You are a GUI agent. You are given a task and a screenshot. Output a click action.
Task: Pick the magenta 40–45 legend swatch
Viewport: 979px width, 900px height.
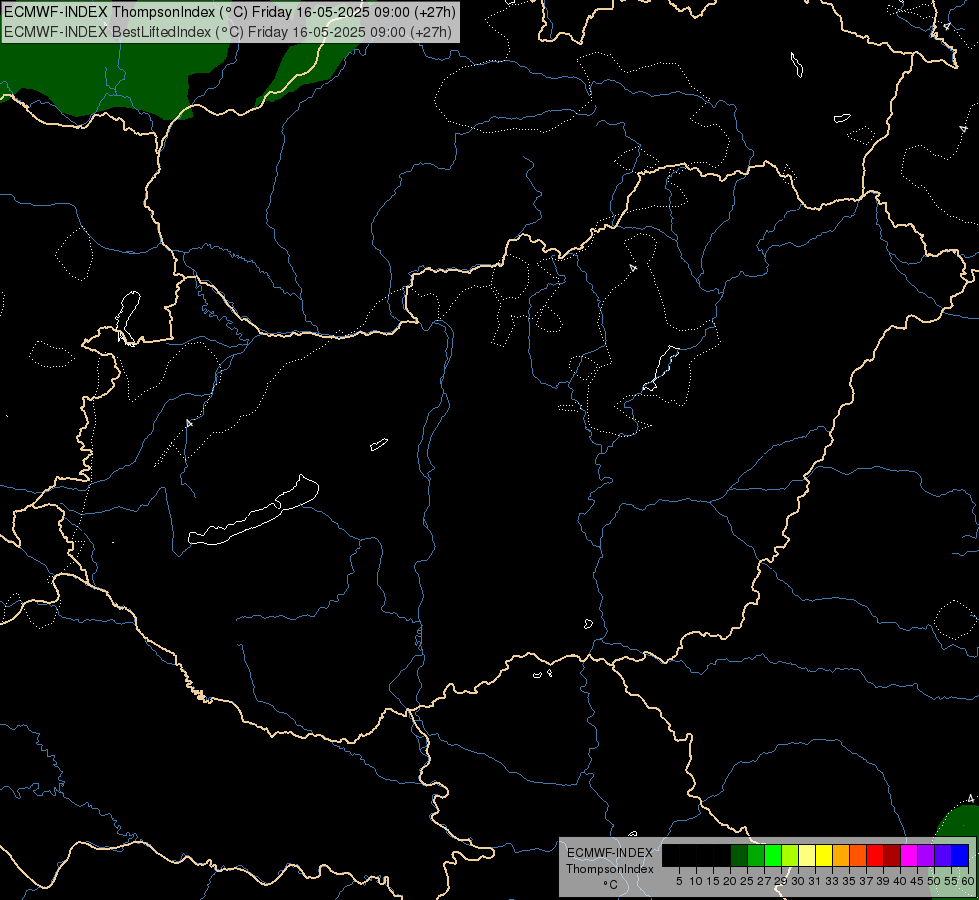(909, 855)
